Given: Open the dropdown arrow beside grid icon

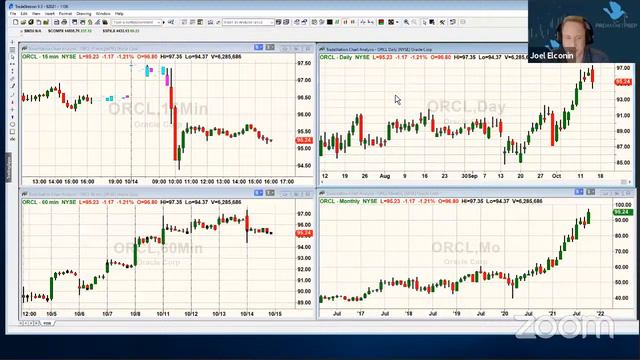Looking at the screenshot, I should (x=397, y=22).
